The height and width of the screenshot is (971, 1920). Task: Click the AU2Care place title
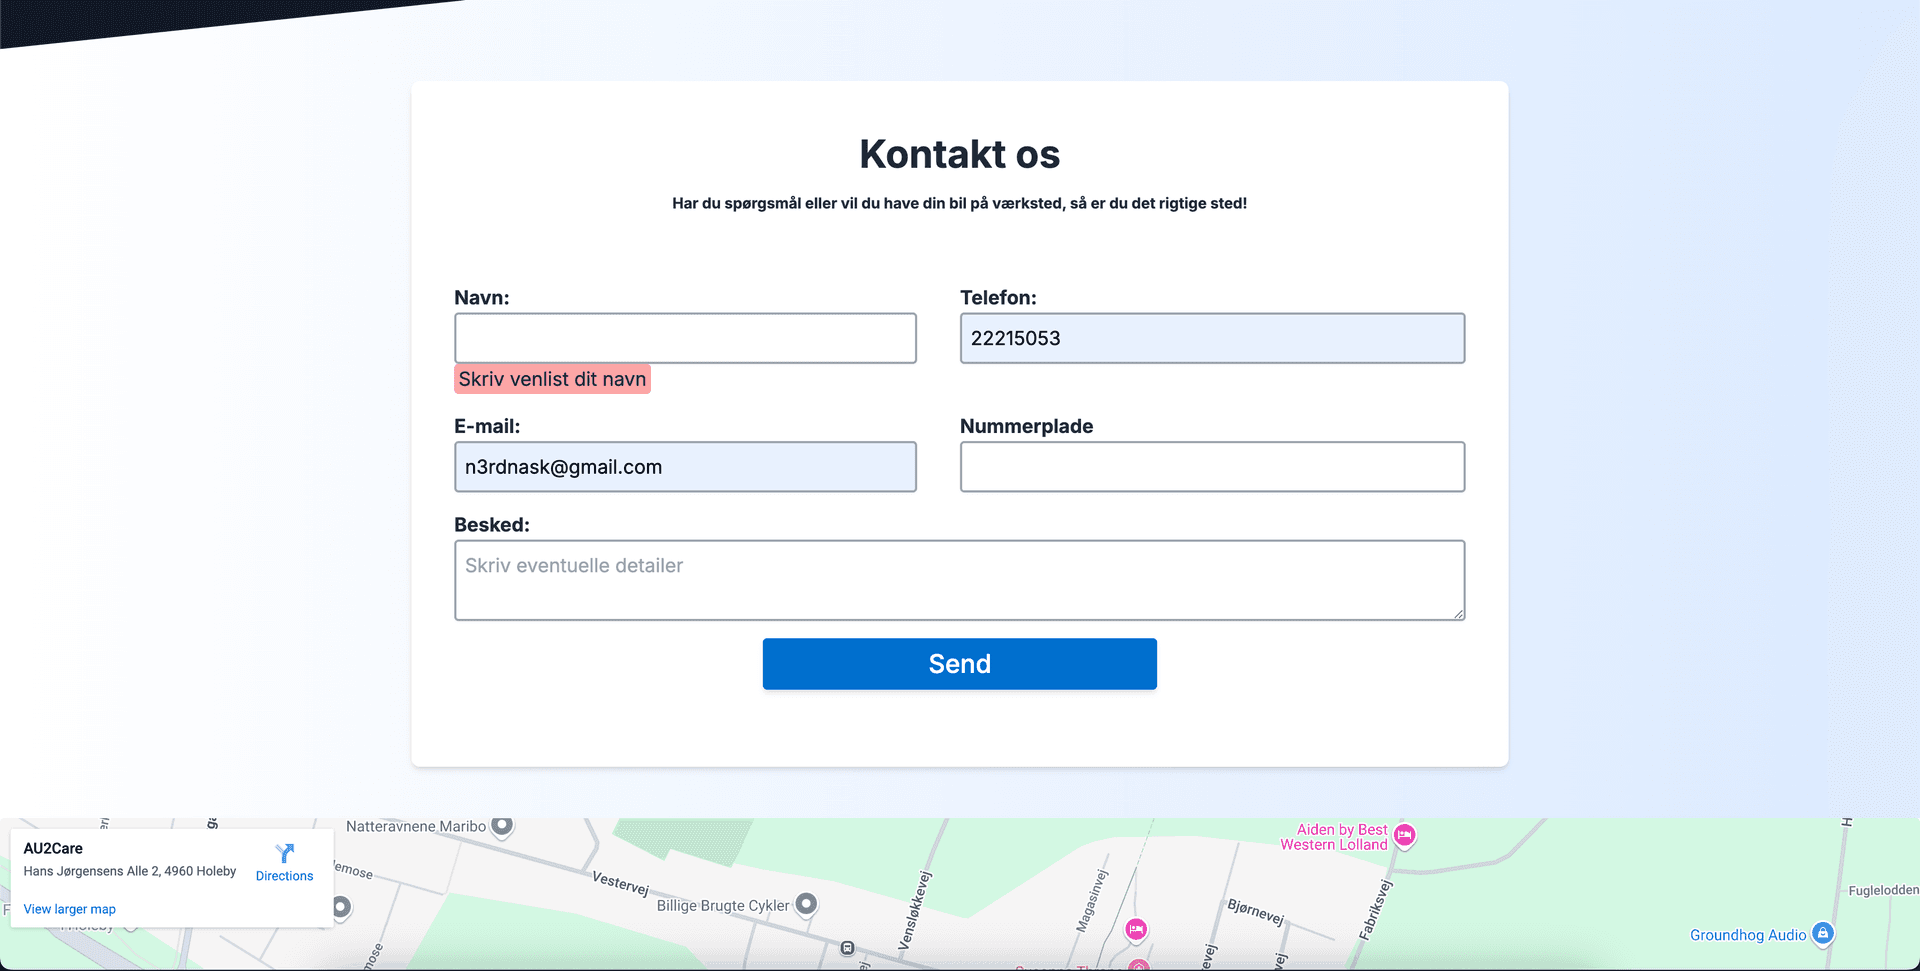[53, 848]
